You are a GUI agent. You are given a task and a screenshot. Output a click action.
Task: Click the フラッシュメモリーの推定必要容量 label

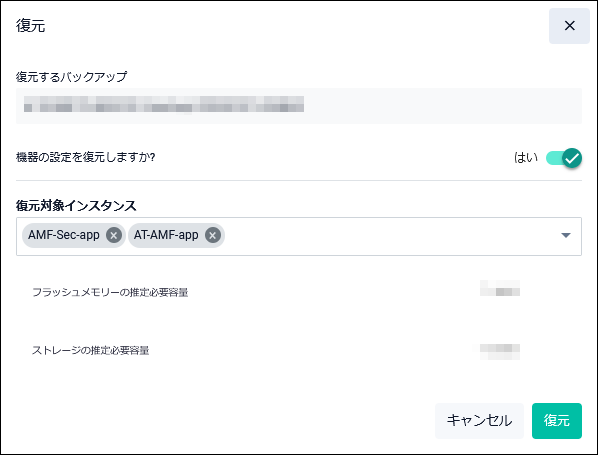coord(110,293)
